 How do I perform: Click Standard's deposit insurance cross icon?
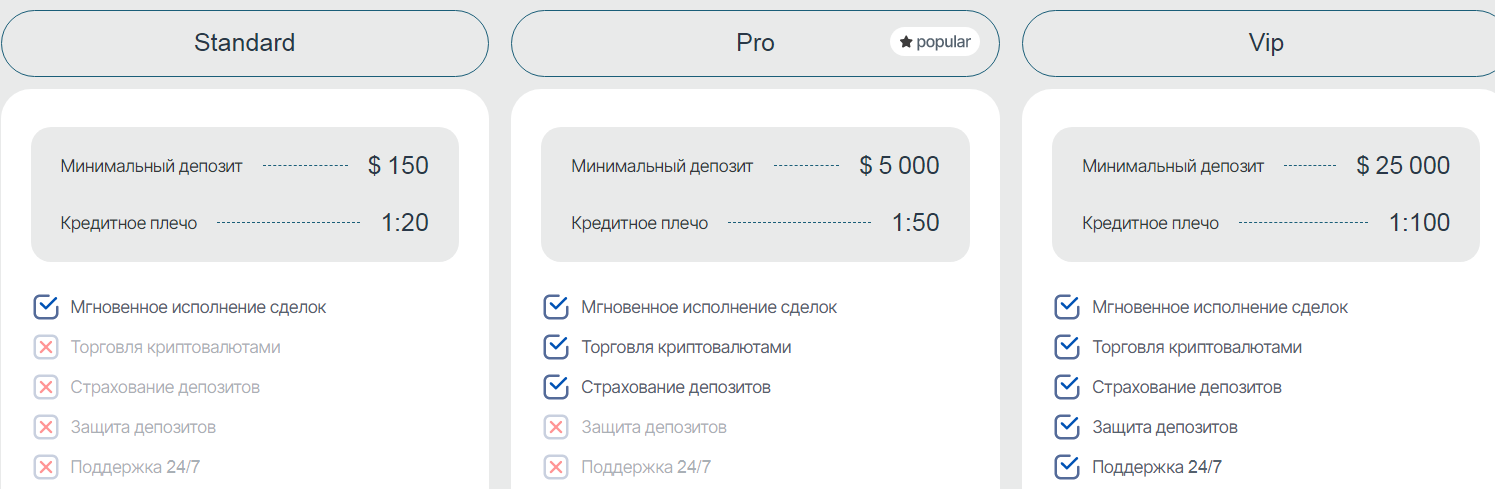pos(46,387)
